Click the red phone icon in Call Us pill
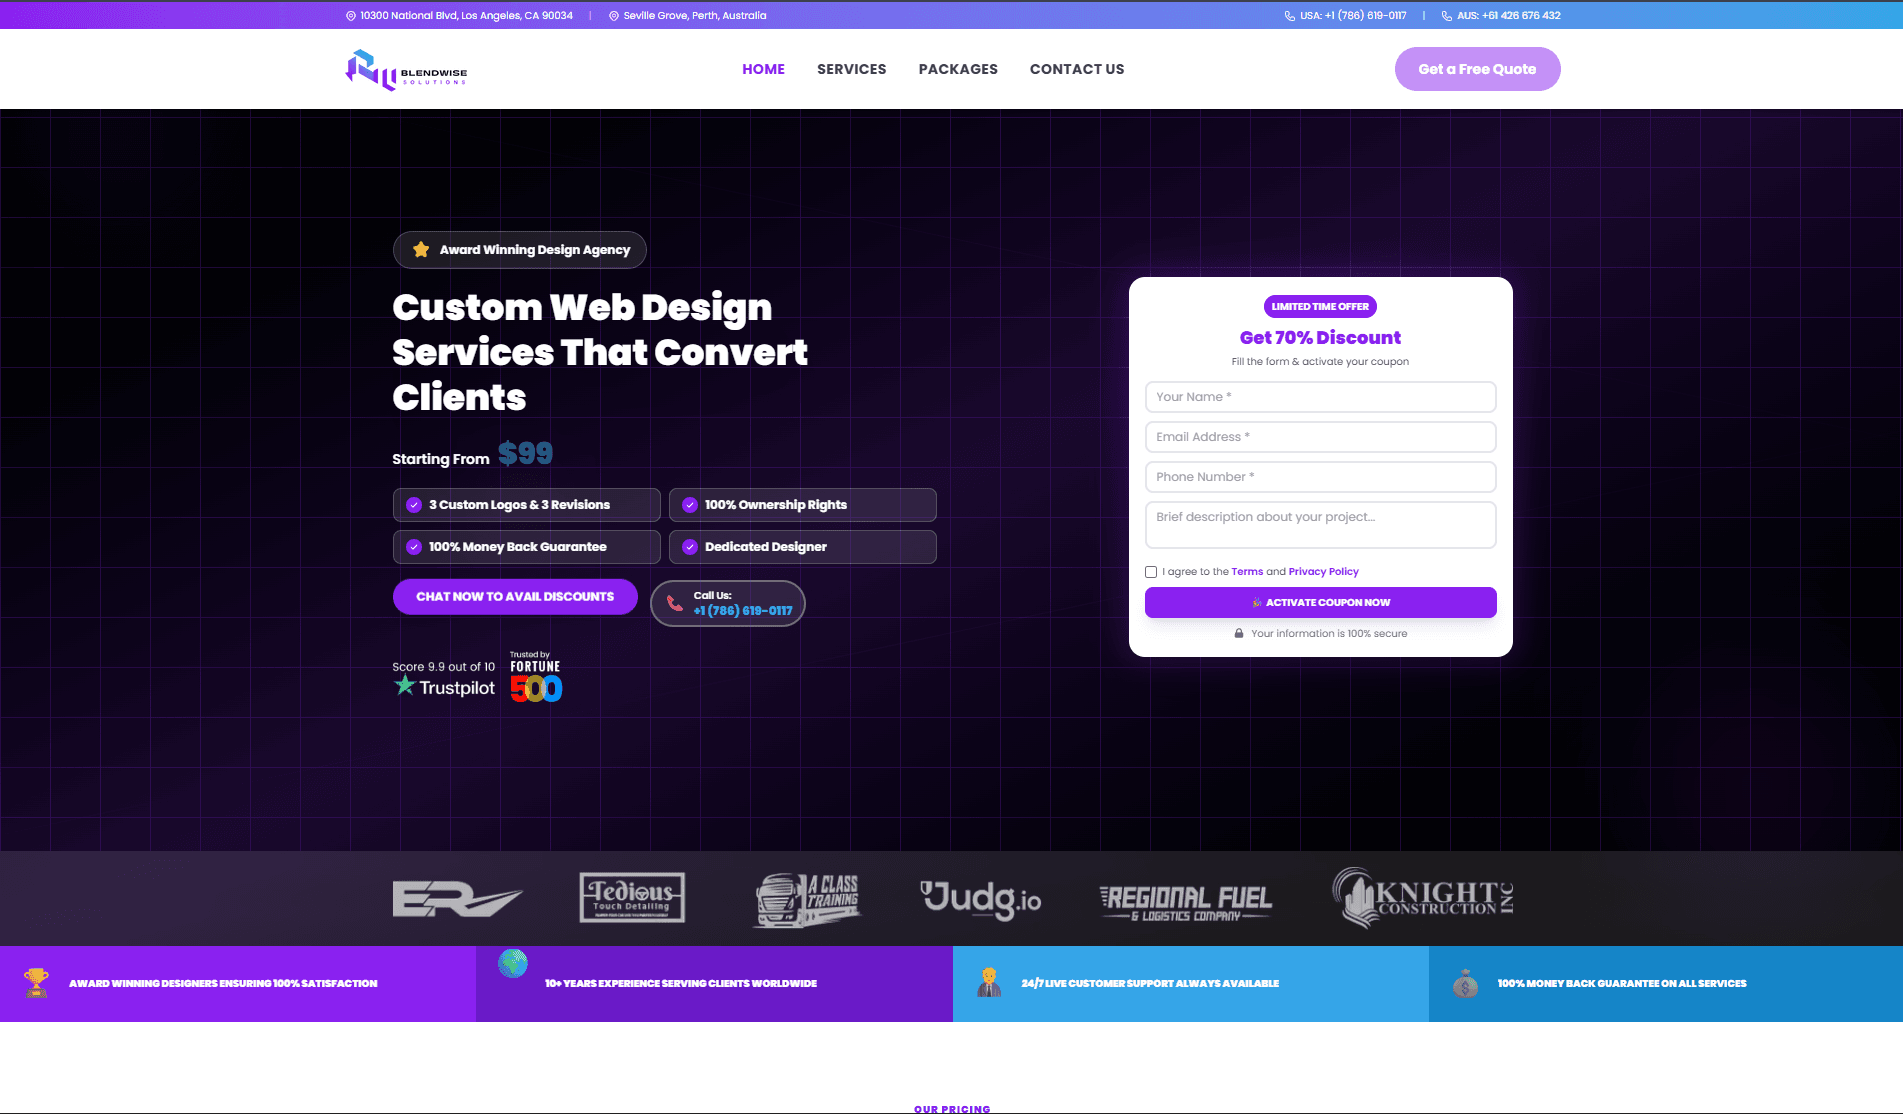Viewport: 1903px width, 1114px height. (674, 603)
